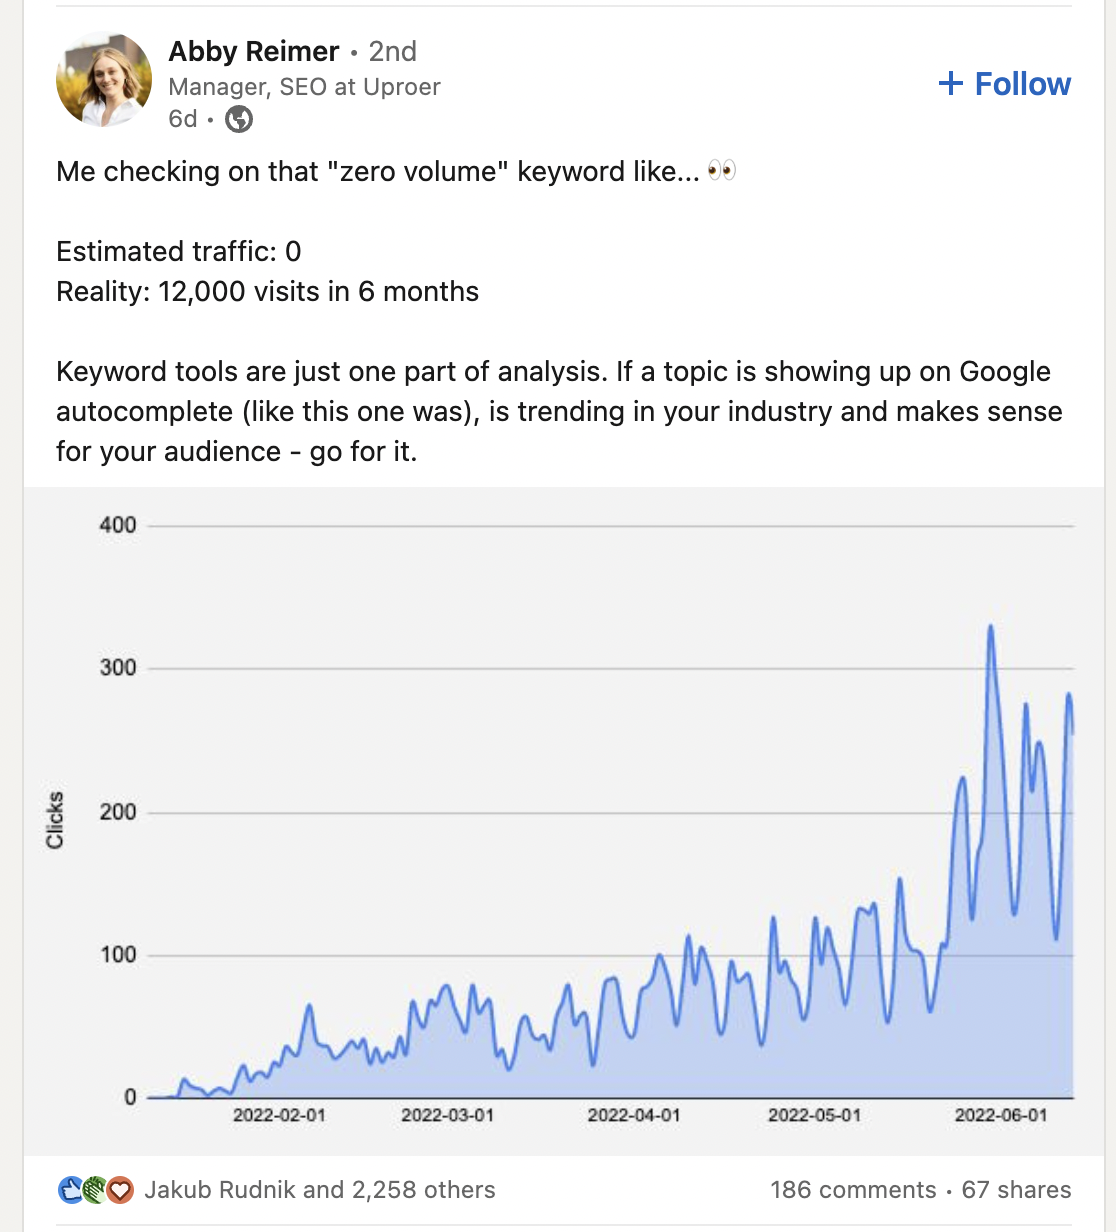
Task: Click the 2022-06-01 date label on chart
Action: tap(1001, 1115)
